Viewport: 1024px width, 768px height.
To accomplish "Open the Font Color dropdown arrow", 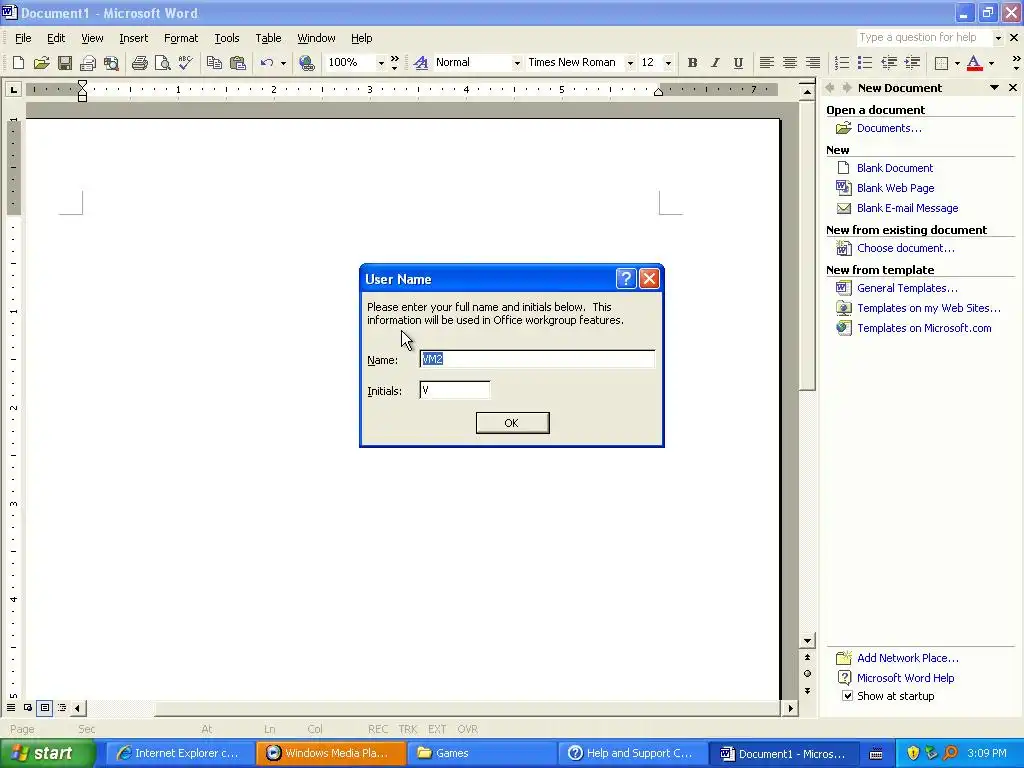I will coord(991,63).
